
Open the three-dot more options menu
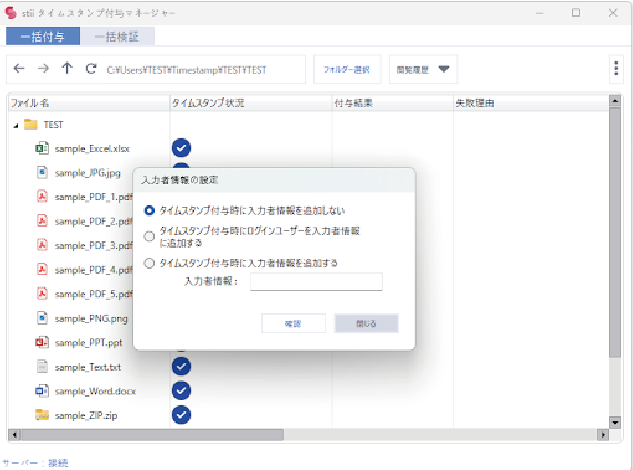616,69
